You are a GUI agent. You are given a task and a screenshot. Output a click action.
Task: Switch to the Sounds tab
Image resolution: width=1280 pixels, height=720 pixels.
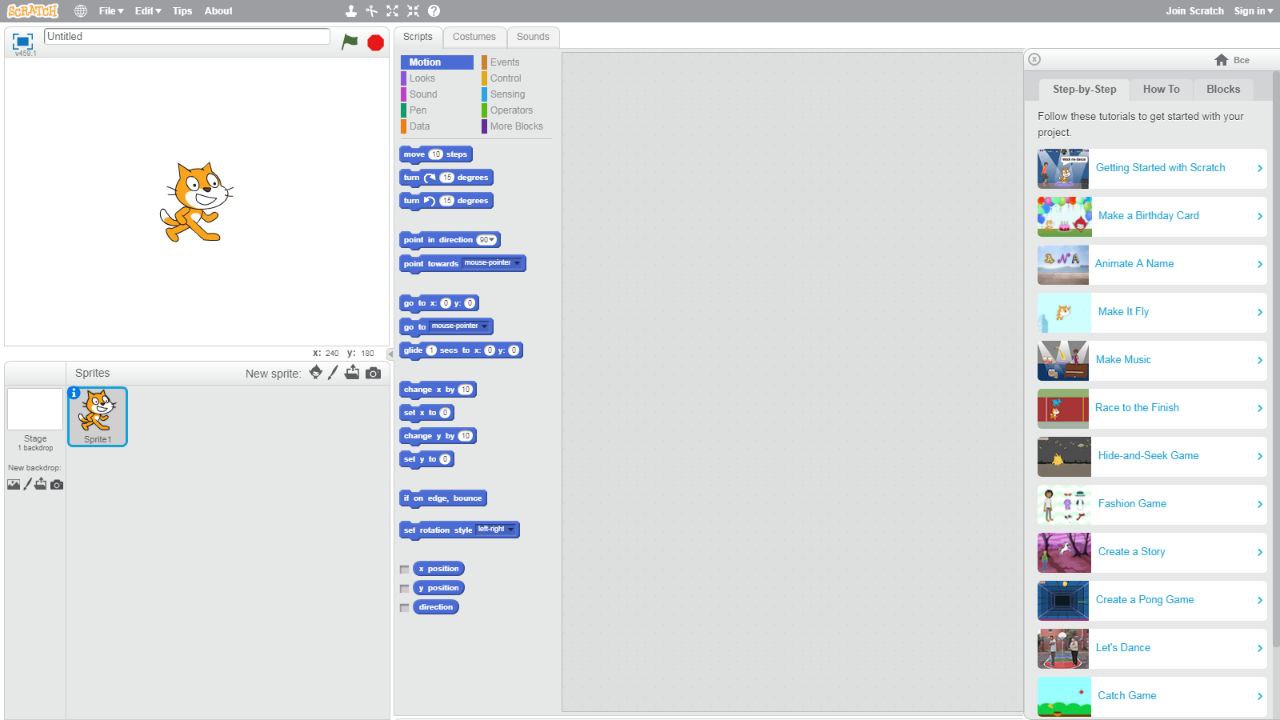coord(533,37)
